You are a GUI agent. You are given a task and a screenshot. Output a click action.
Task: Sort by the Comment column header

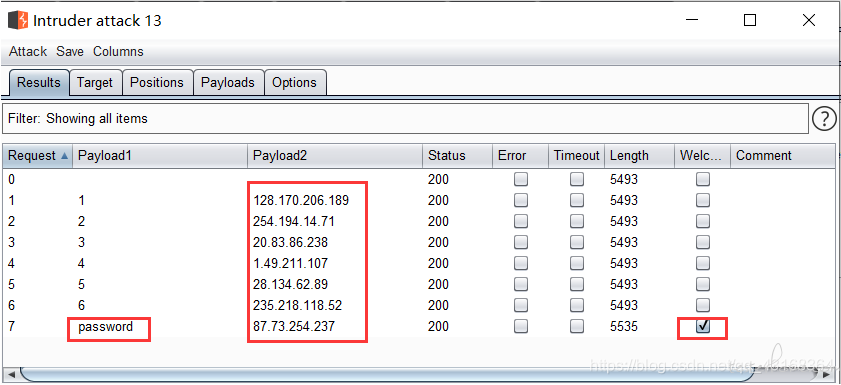tap(783, 156)
